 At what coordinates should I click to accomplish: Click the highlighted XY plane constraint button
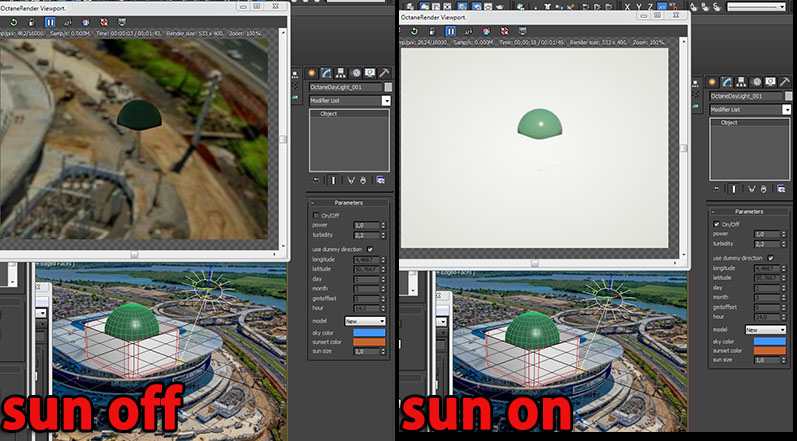coord(662,7)
